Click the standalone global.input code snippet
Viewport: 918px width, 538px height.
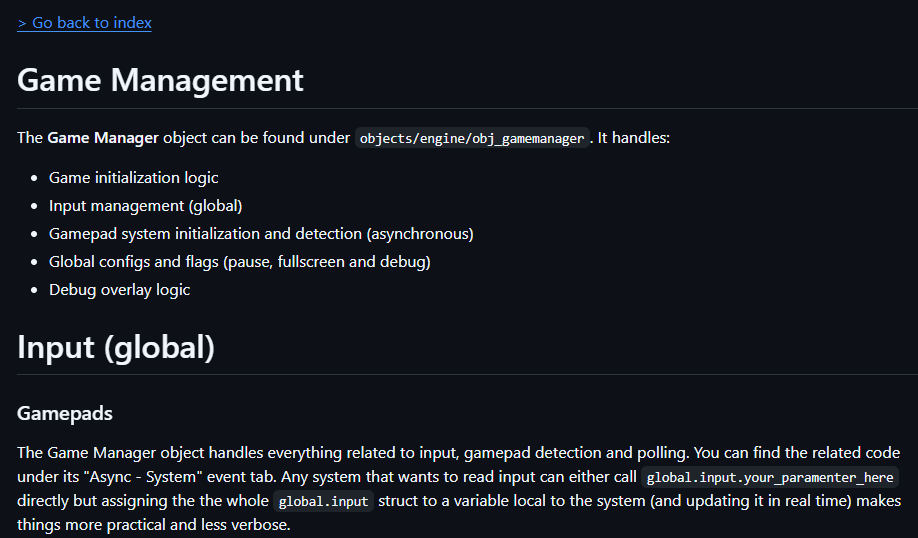323,501
